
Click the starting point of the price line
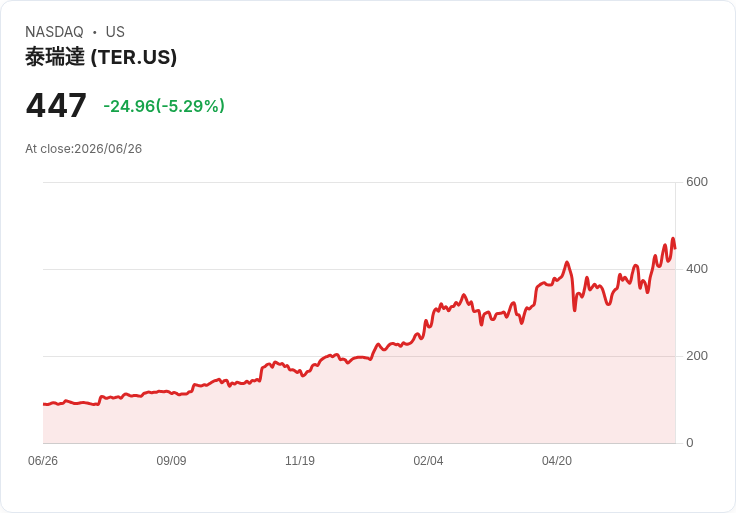tap(44, 404)
